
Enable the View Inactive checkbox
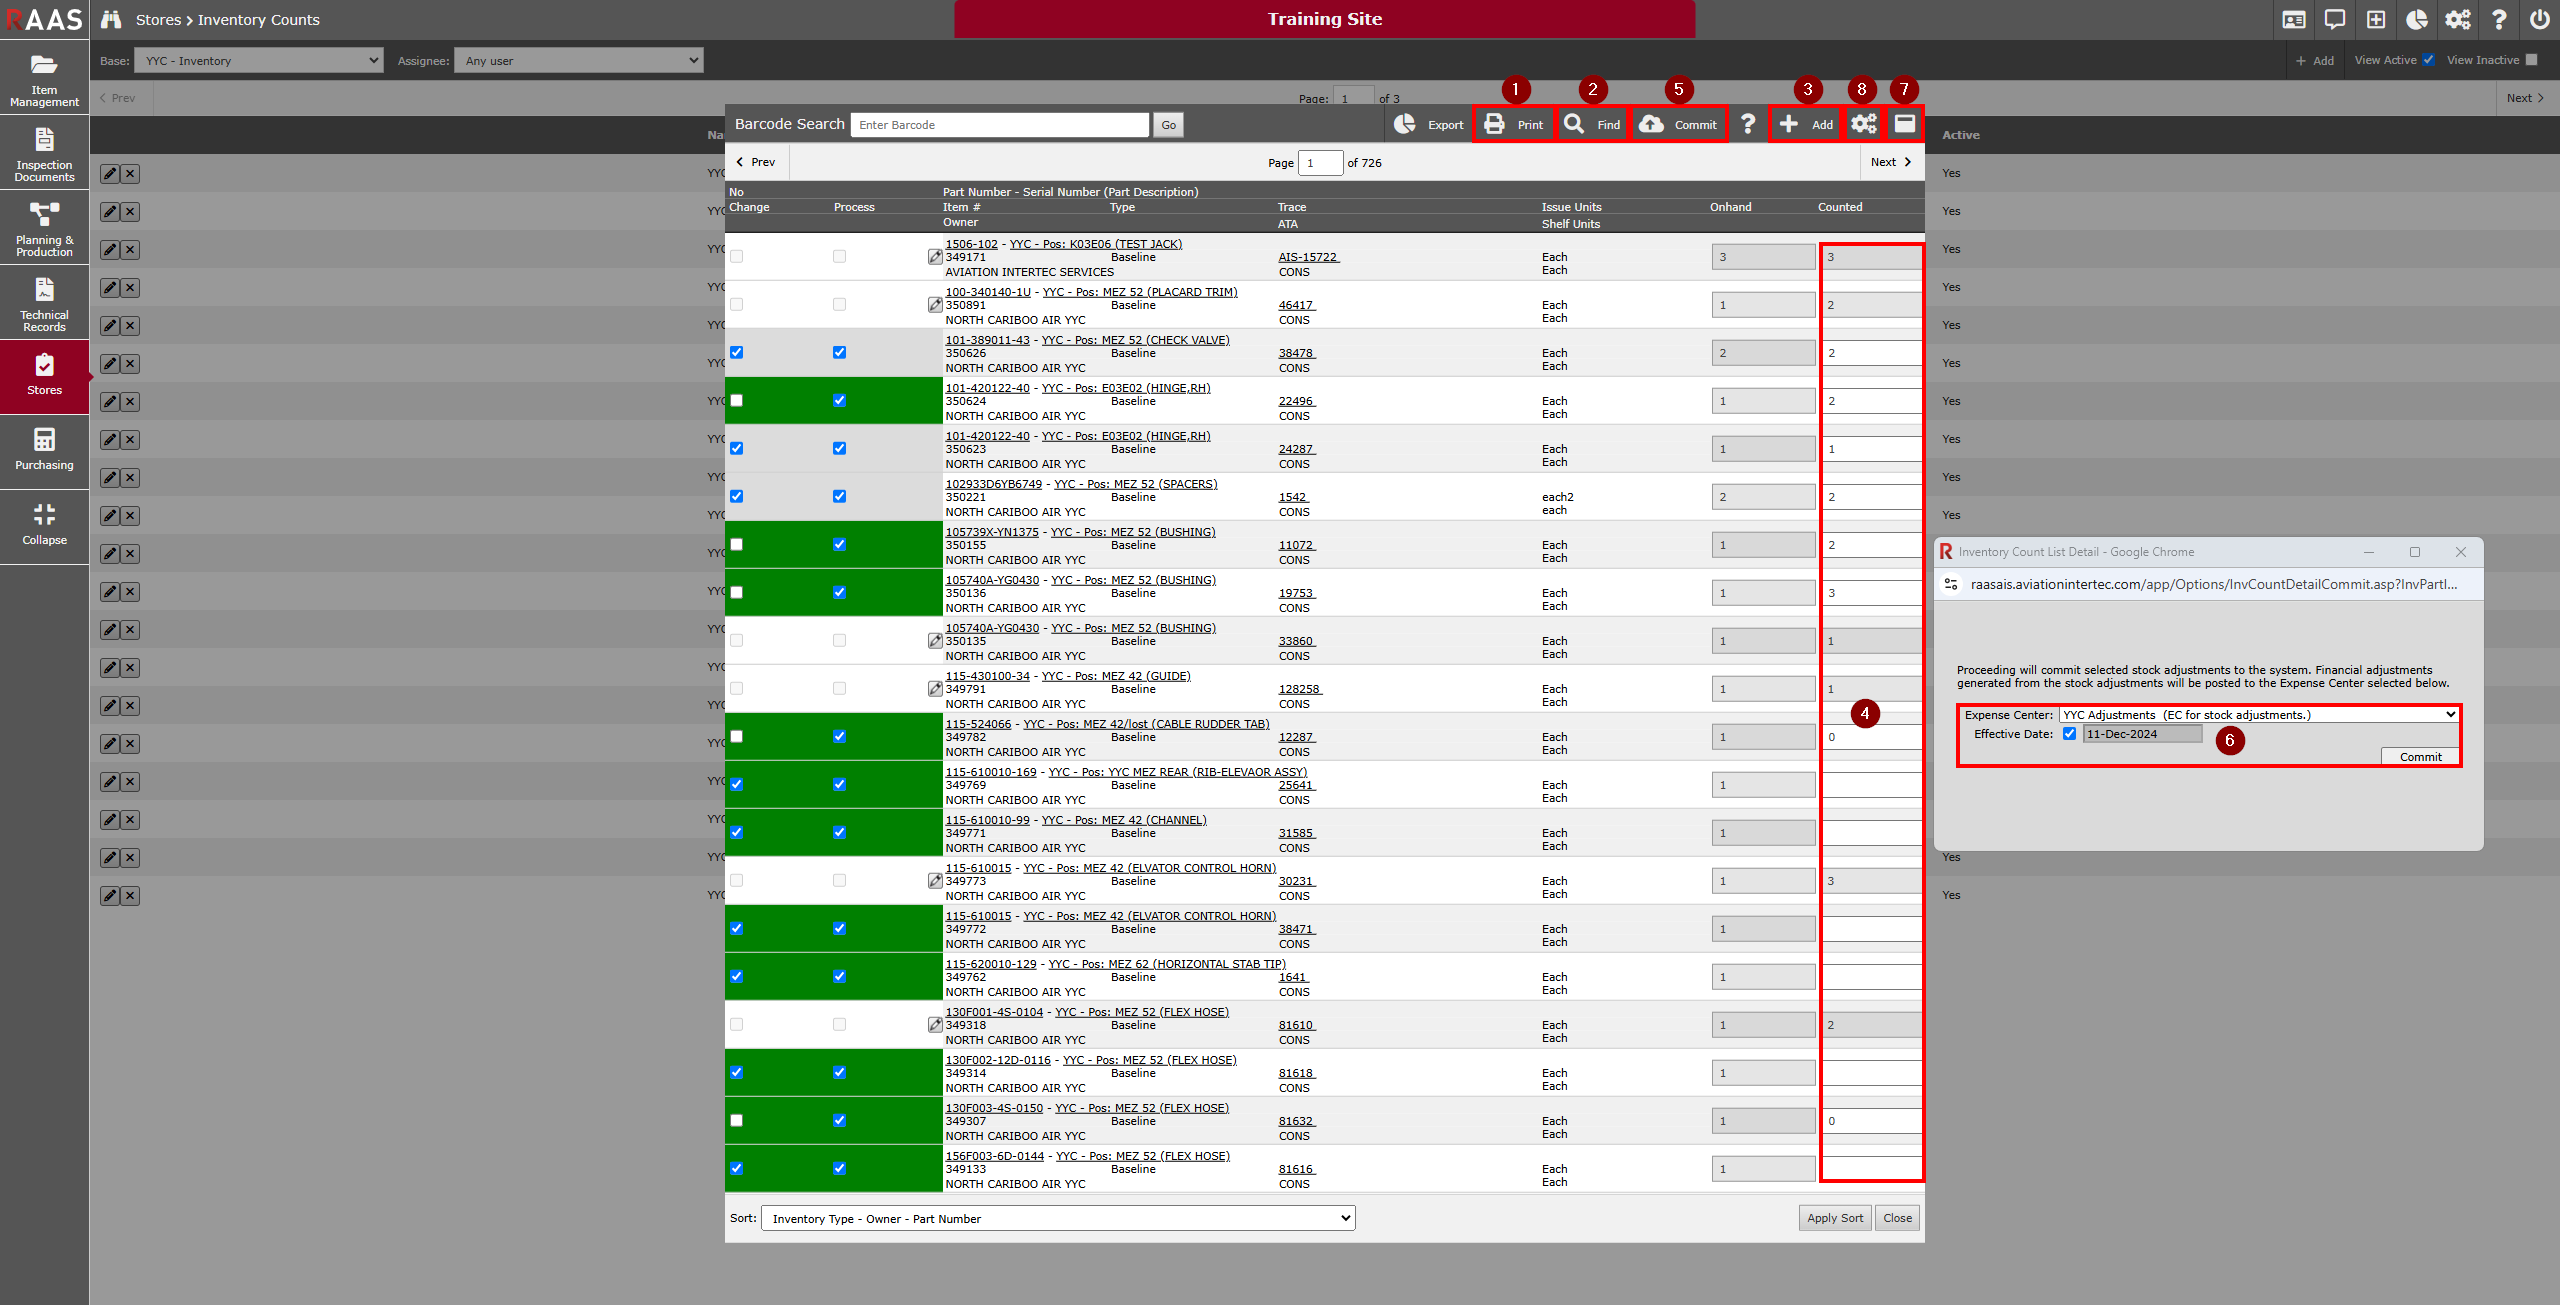pyautogui.click(x=2531, y=60)
